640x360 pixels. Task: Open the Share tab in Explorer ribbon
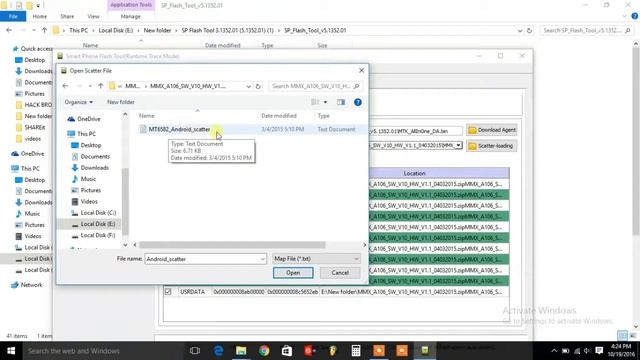[67, 16]
